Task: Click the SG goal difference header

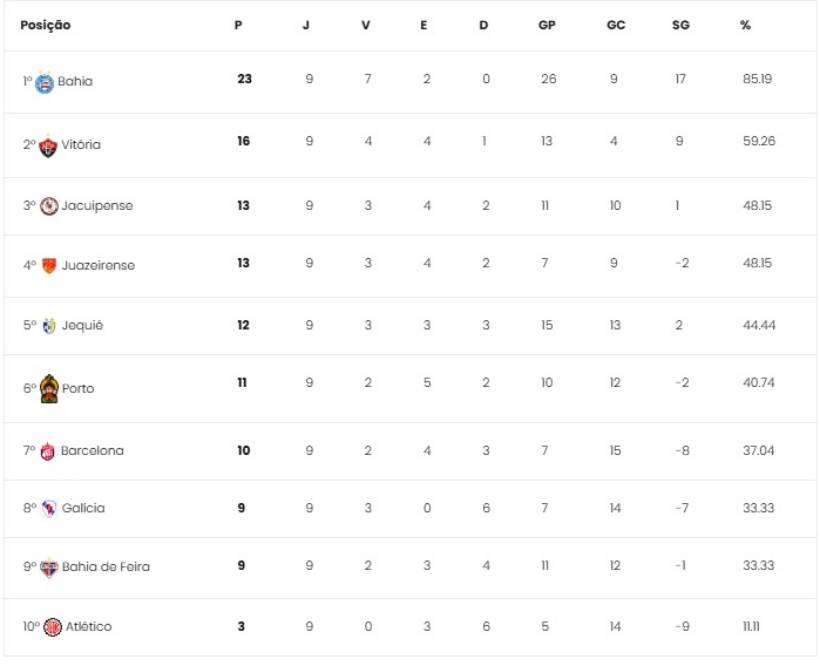Action: click(x=680, y=25)
